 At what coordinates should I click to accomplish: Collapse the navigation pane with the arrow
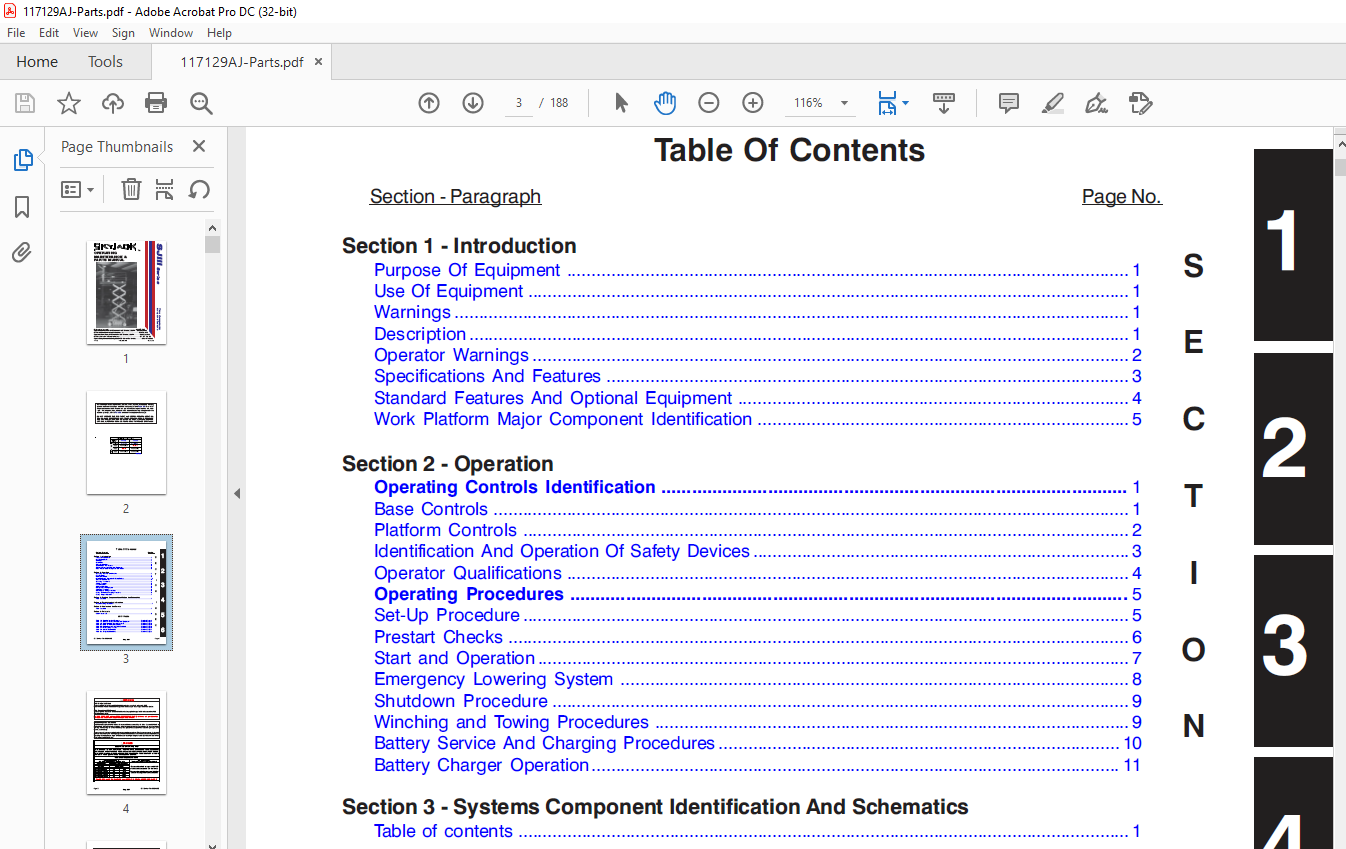coord(237,493)
